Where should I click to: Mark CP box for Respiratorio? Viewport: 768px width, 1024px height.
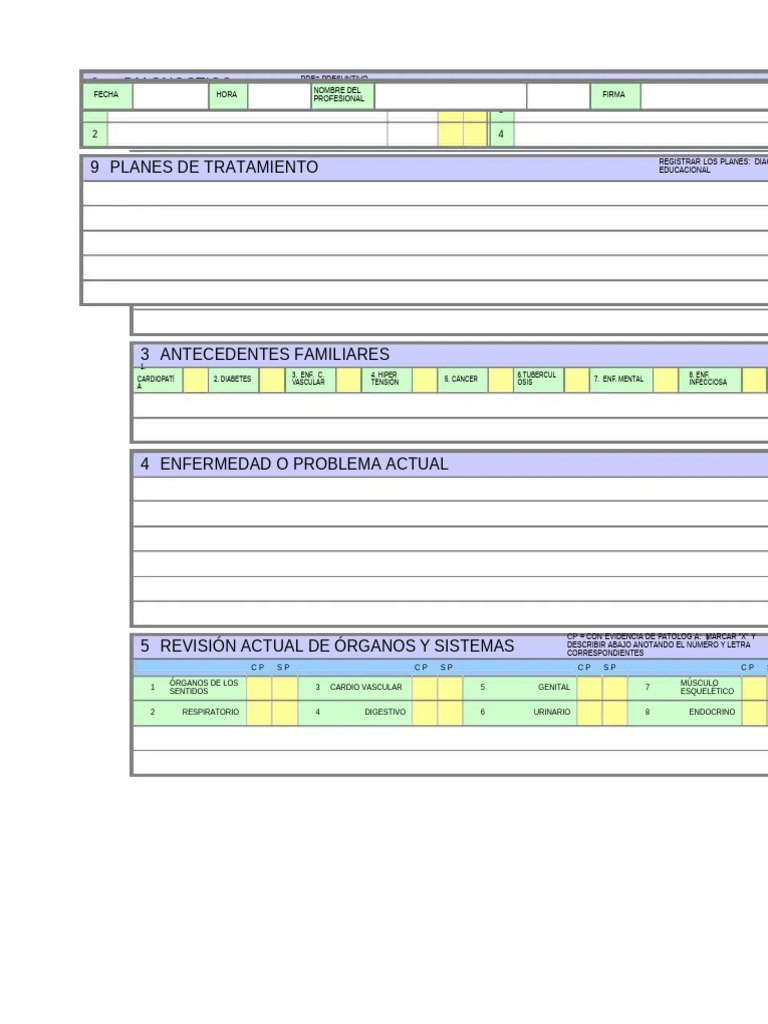[259, 713]
